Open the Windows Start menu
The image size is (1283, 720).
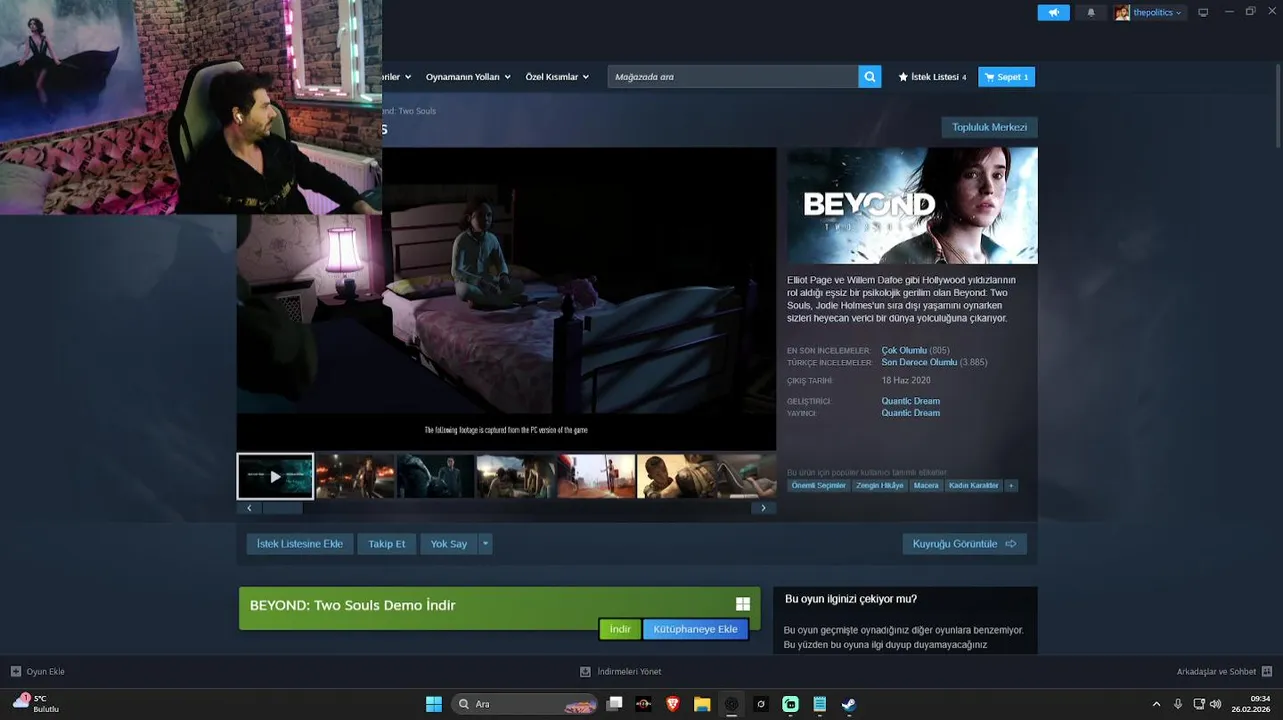click(x=434, y=704)
